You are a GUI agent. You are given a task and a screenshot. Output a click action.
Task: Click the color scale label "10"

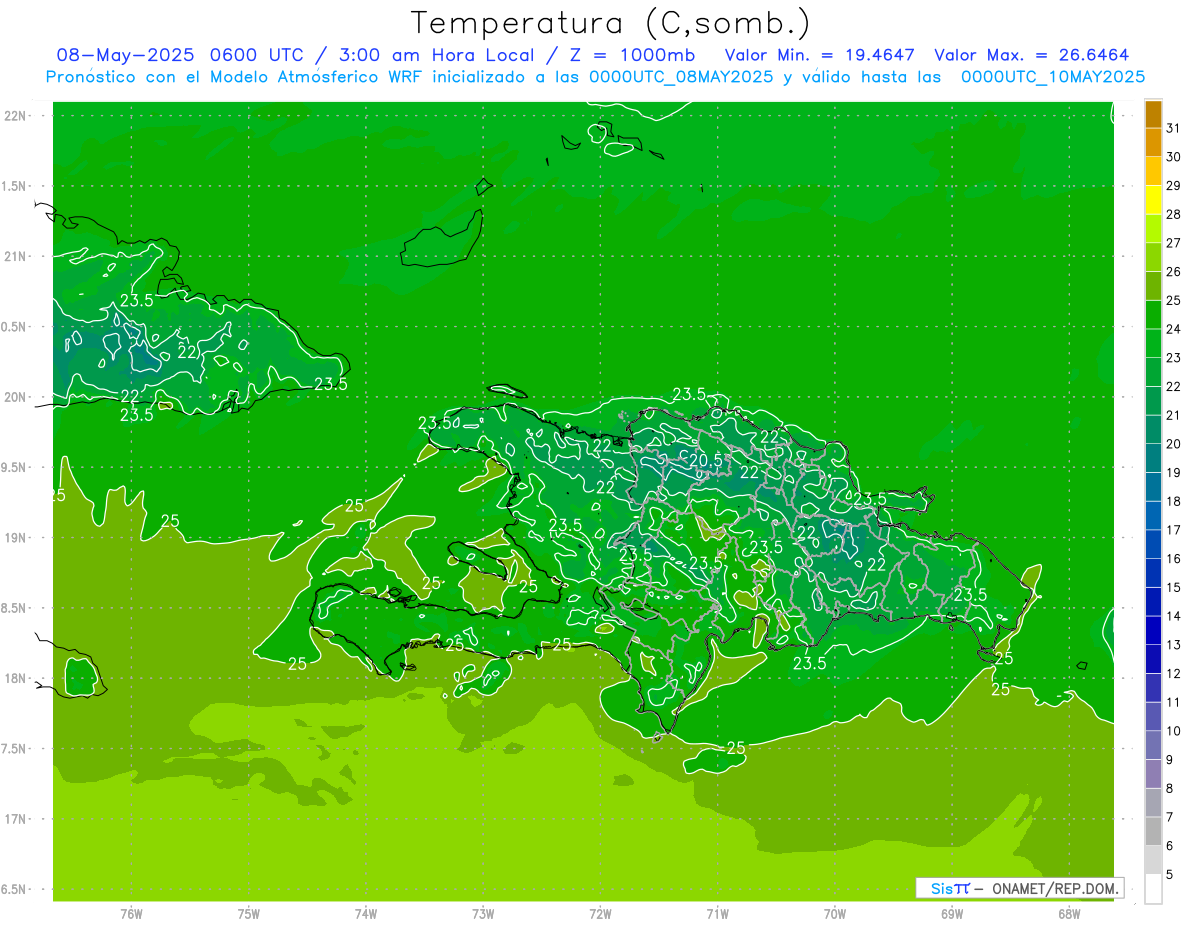coord(1174,731)
